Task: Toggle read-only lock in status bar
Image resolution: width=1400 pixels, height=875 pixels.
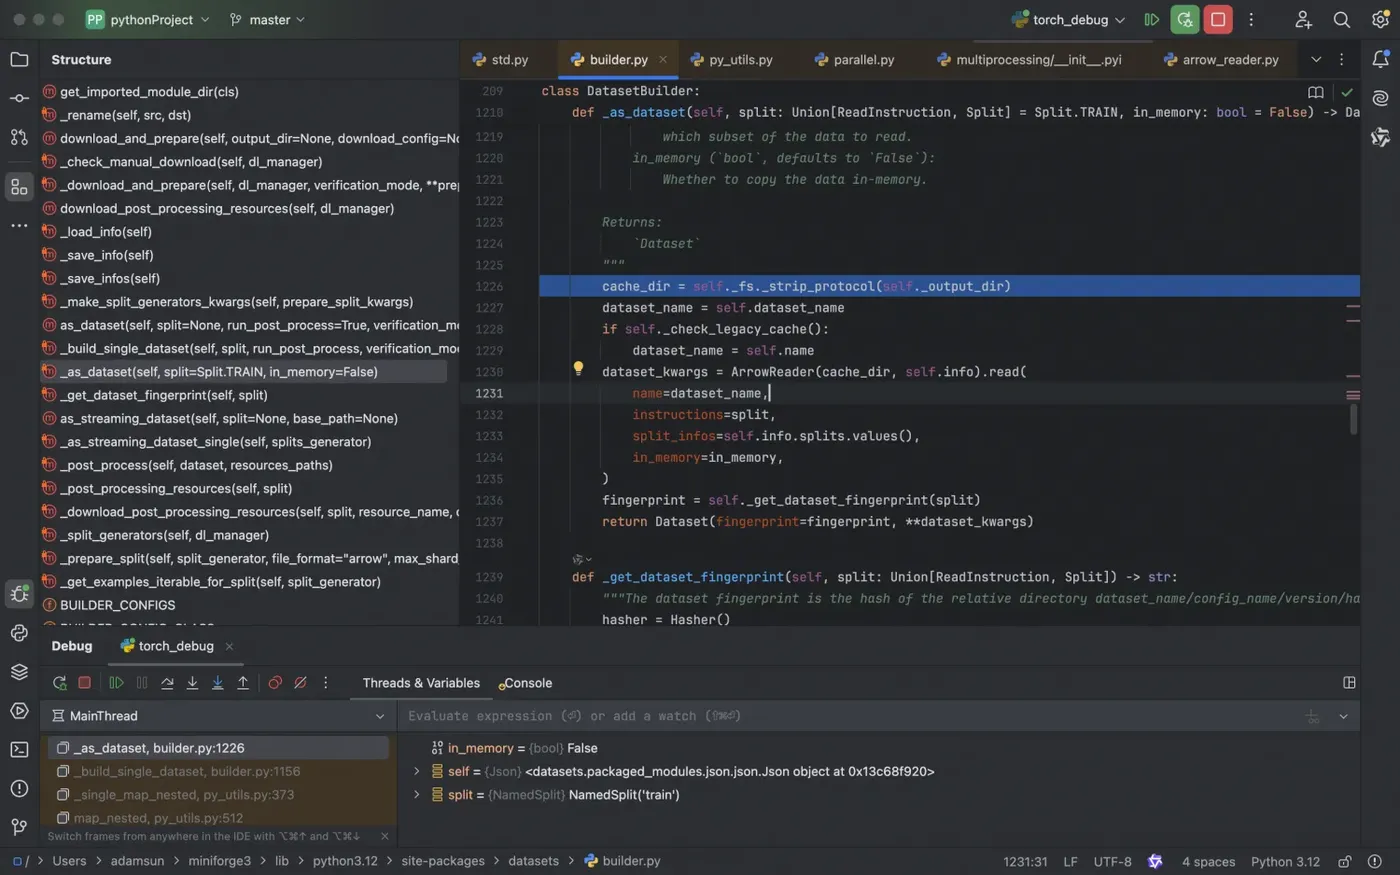Action: click(x=1345, y=861)
